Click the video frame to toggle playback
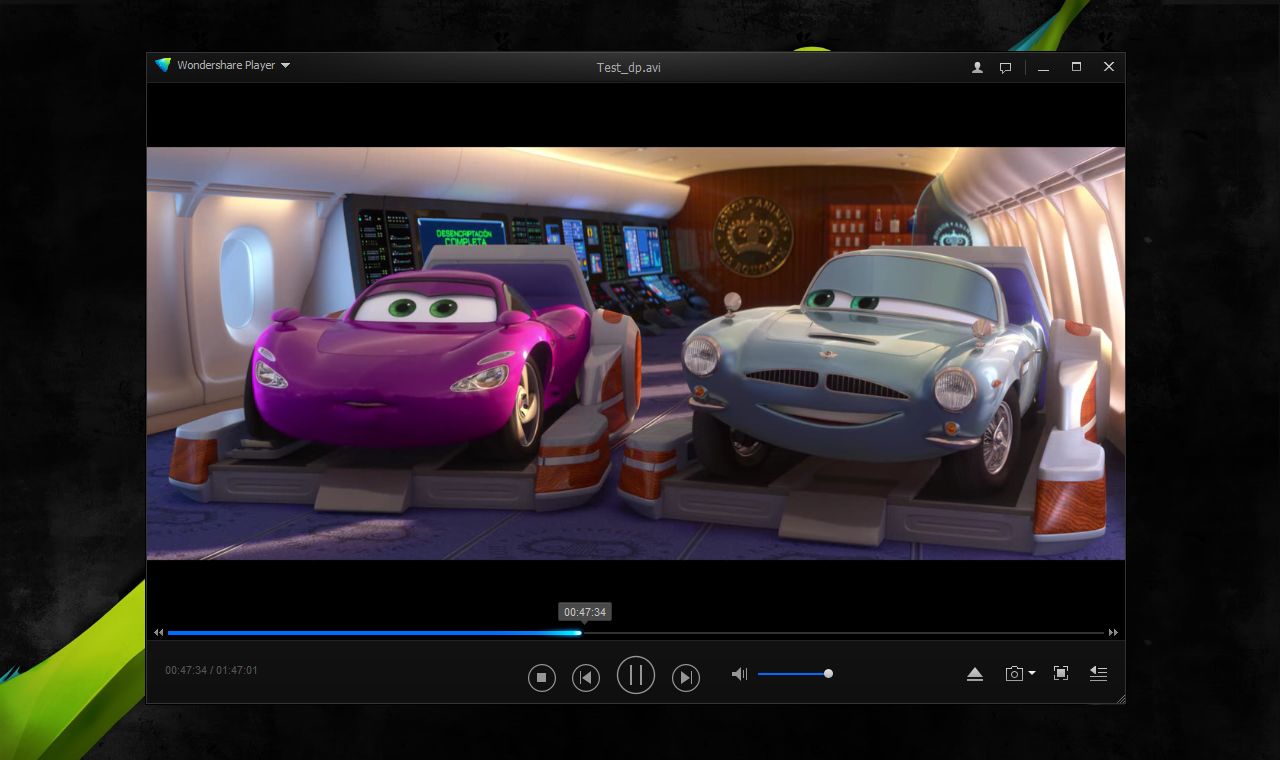Screen dimensions: 1280x760 pos(636,353)
